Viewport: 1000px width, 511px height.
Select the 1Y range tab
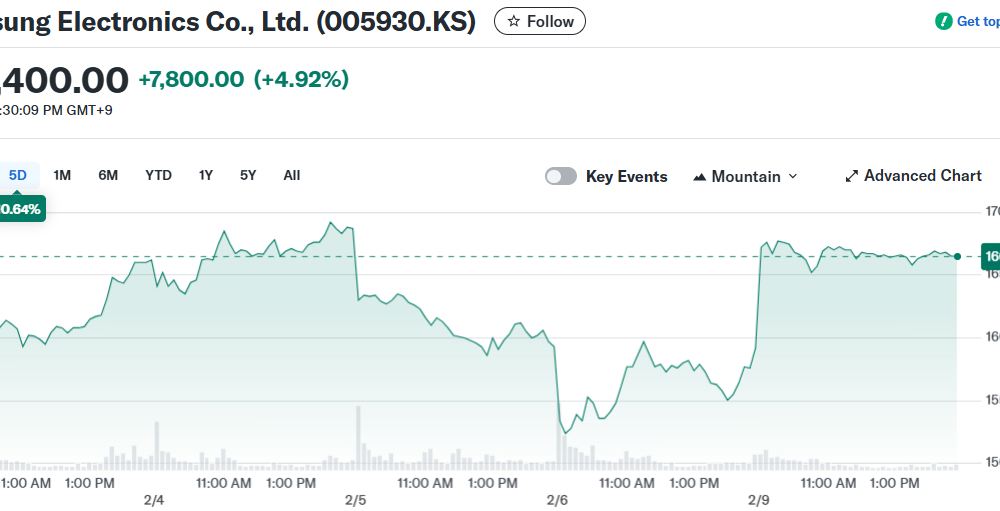click(x=205, y=175)
